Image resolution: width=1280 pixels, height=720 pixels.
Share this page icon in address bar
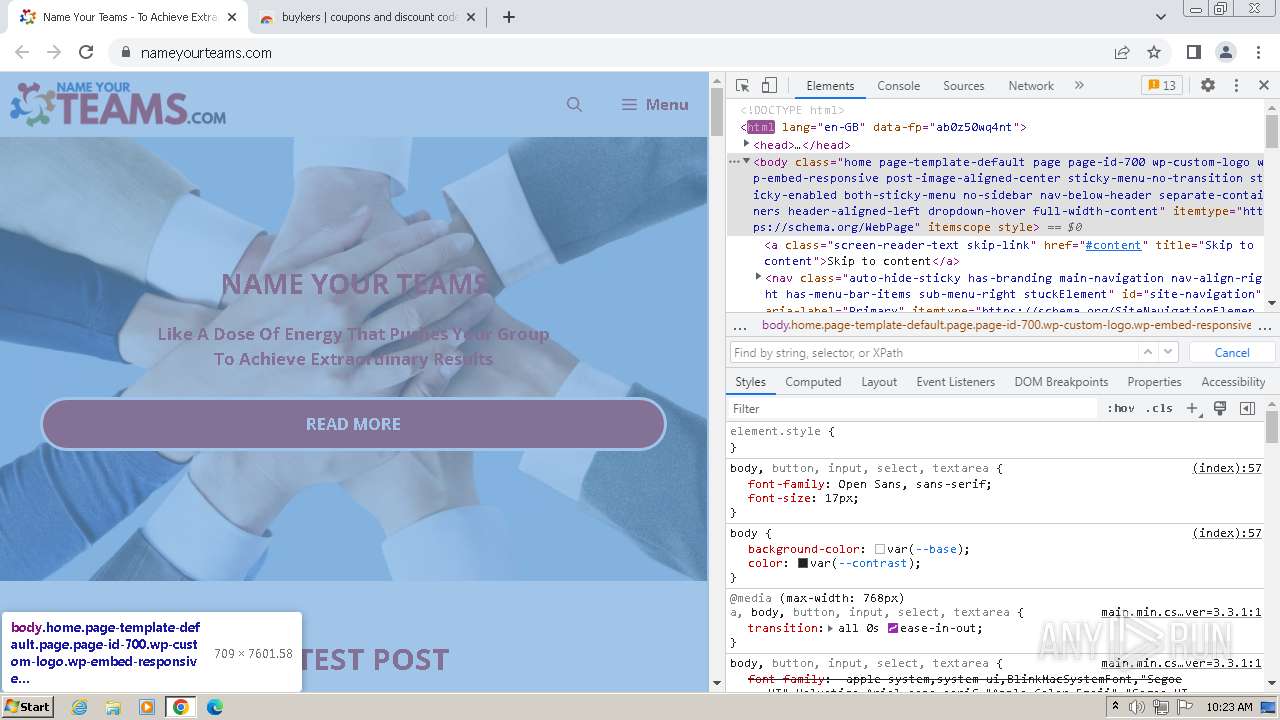click(x=1122, y=52)
